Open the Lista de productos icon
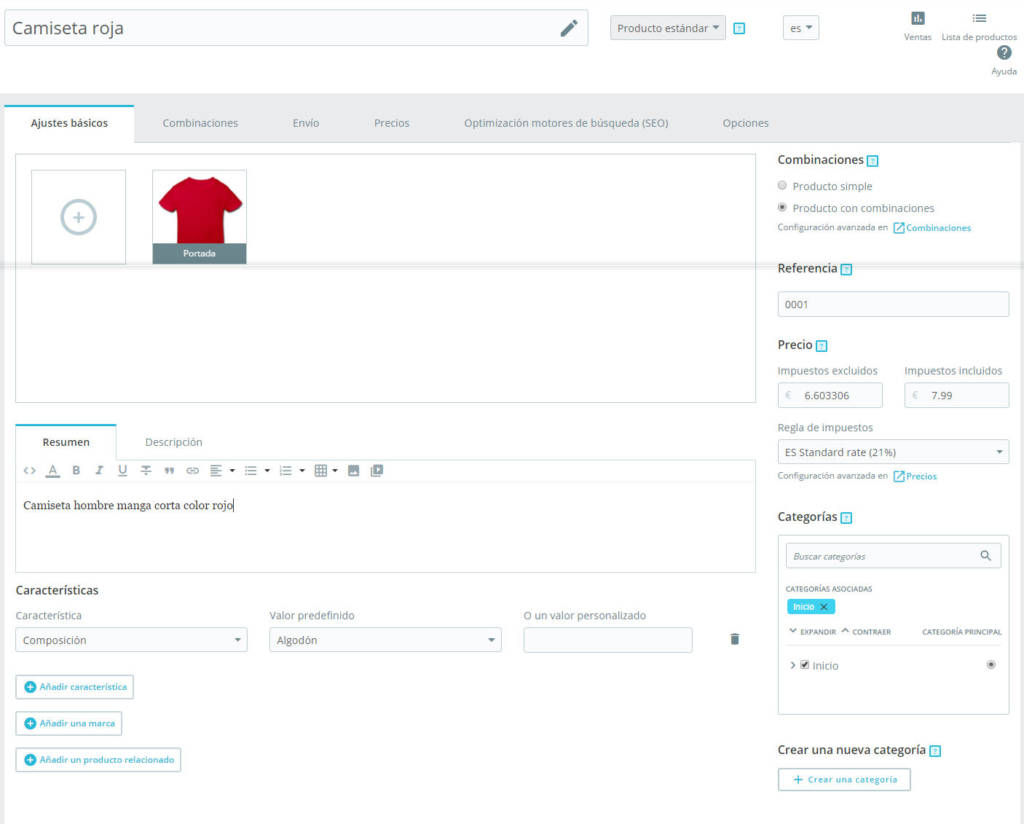Screen dimensions: 1024x824 click(x=979, y=18)
